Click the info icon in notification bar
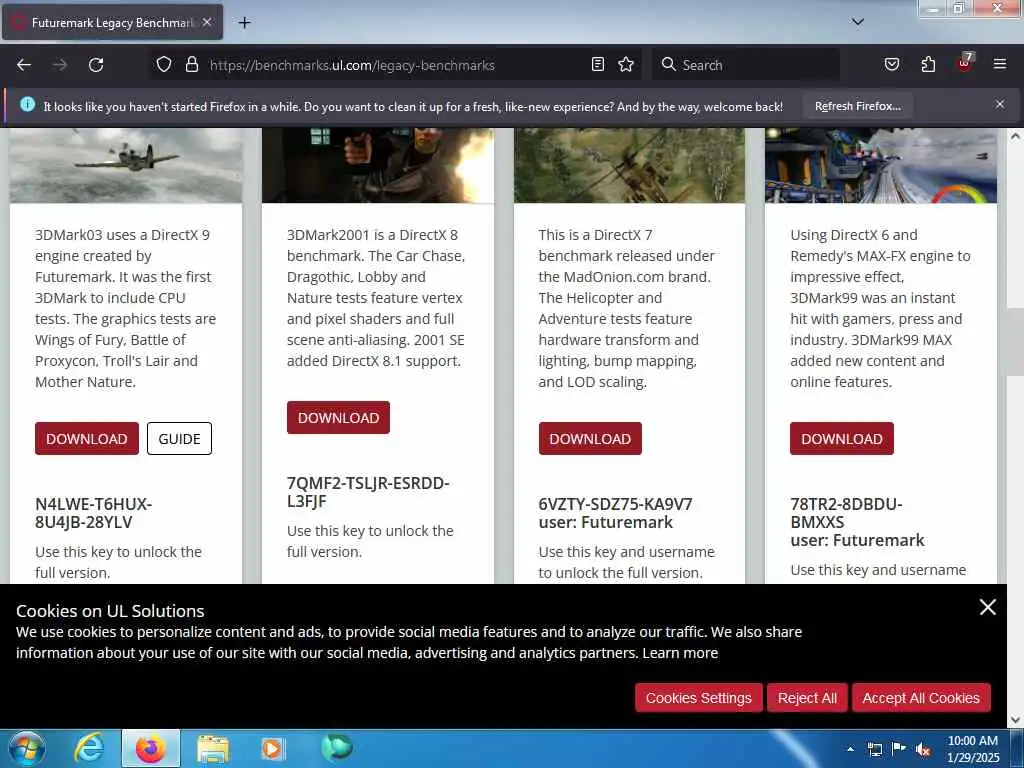This screenshot has width=1024, height=768. (x=27, y=104)
